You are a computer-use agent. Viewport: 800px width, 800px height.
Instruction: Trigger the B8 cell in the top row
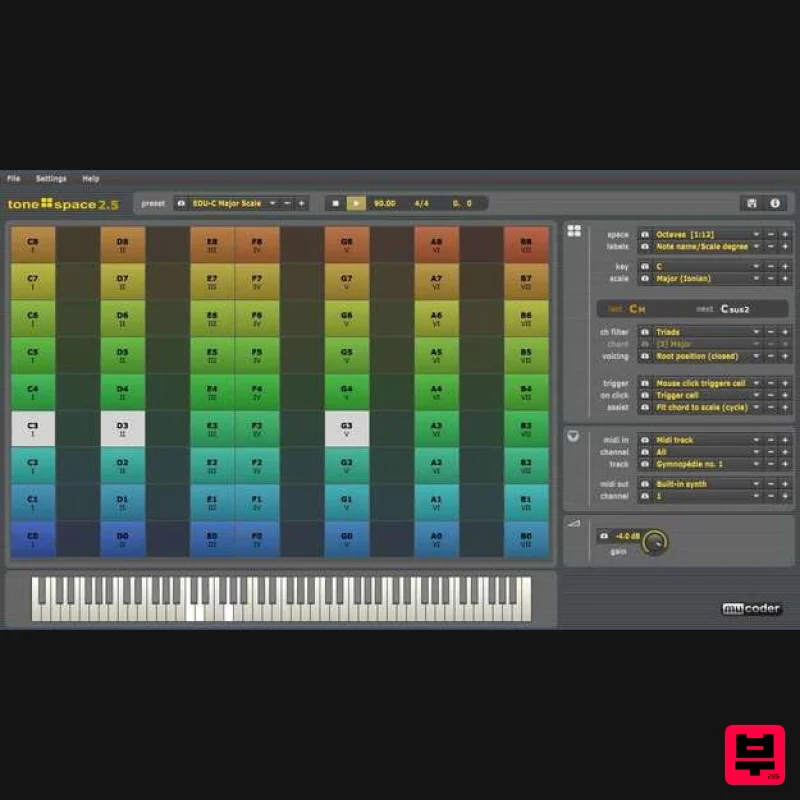pyautogui.click(x=526, y=244)
